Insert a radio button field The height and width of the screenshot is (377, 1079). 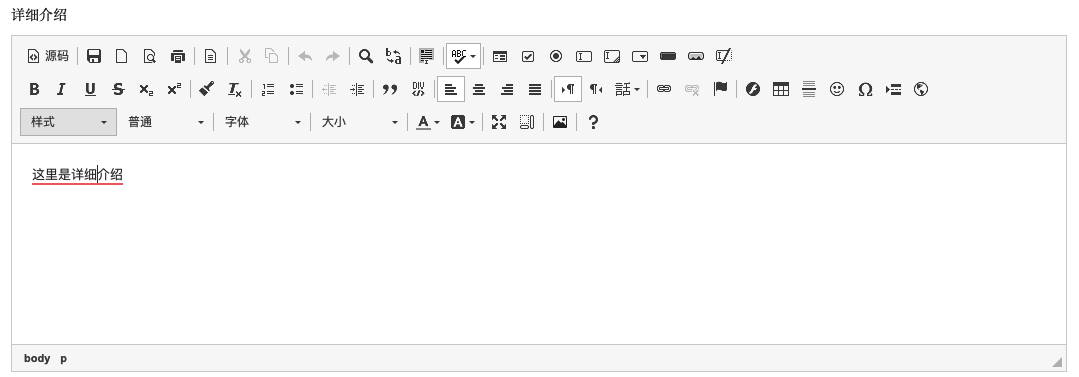[x=556, y=56]
